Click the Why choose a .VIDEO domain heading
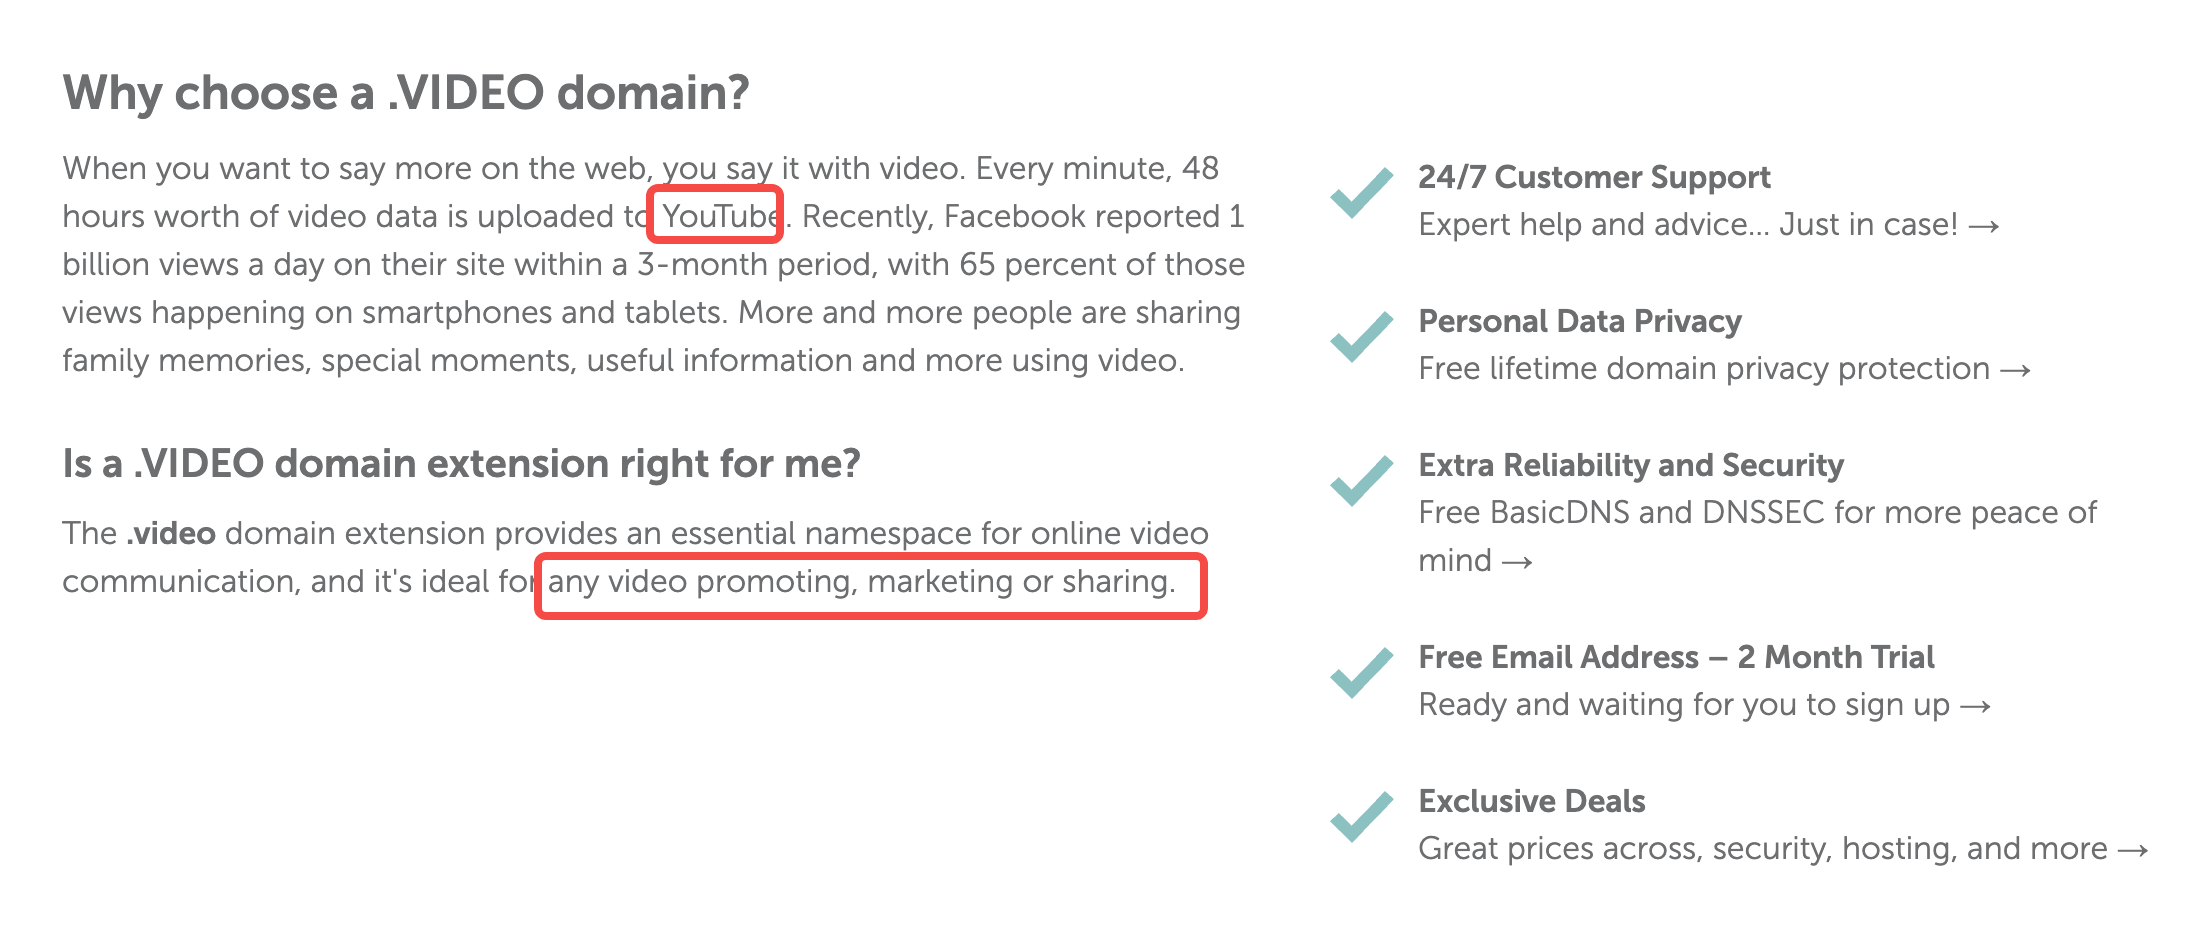The height and width of the screenshot is (948, 2206). (x=406, y=93)
